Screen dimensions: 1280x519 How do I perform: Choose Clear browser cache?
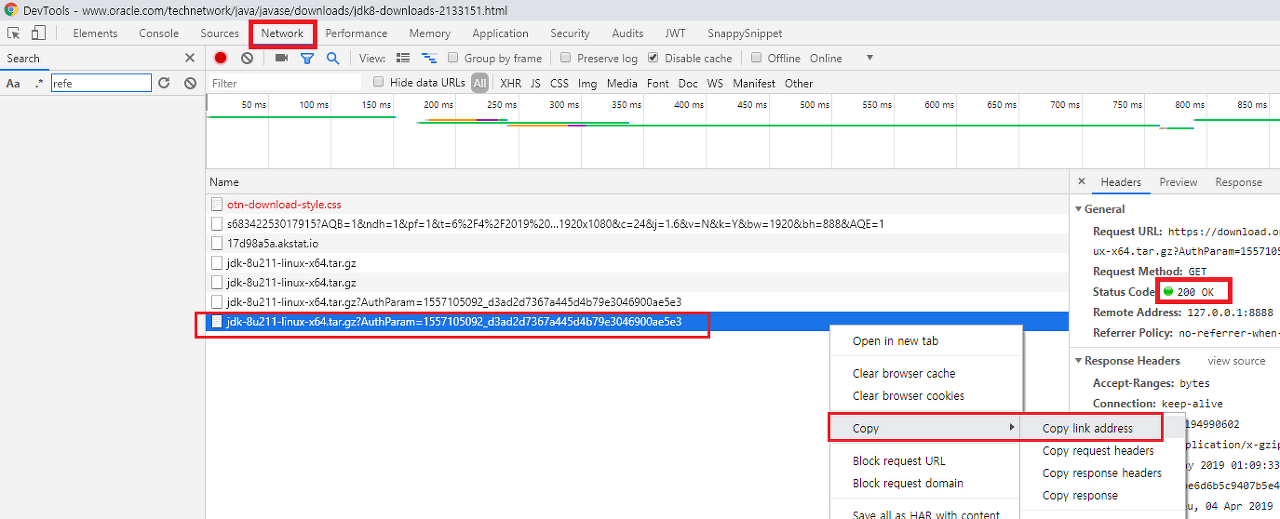pyautogui.click(x=904, y=373)
